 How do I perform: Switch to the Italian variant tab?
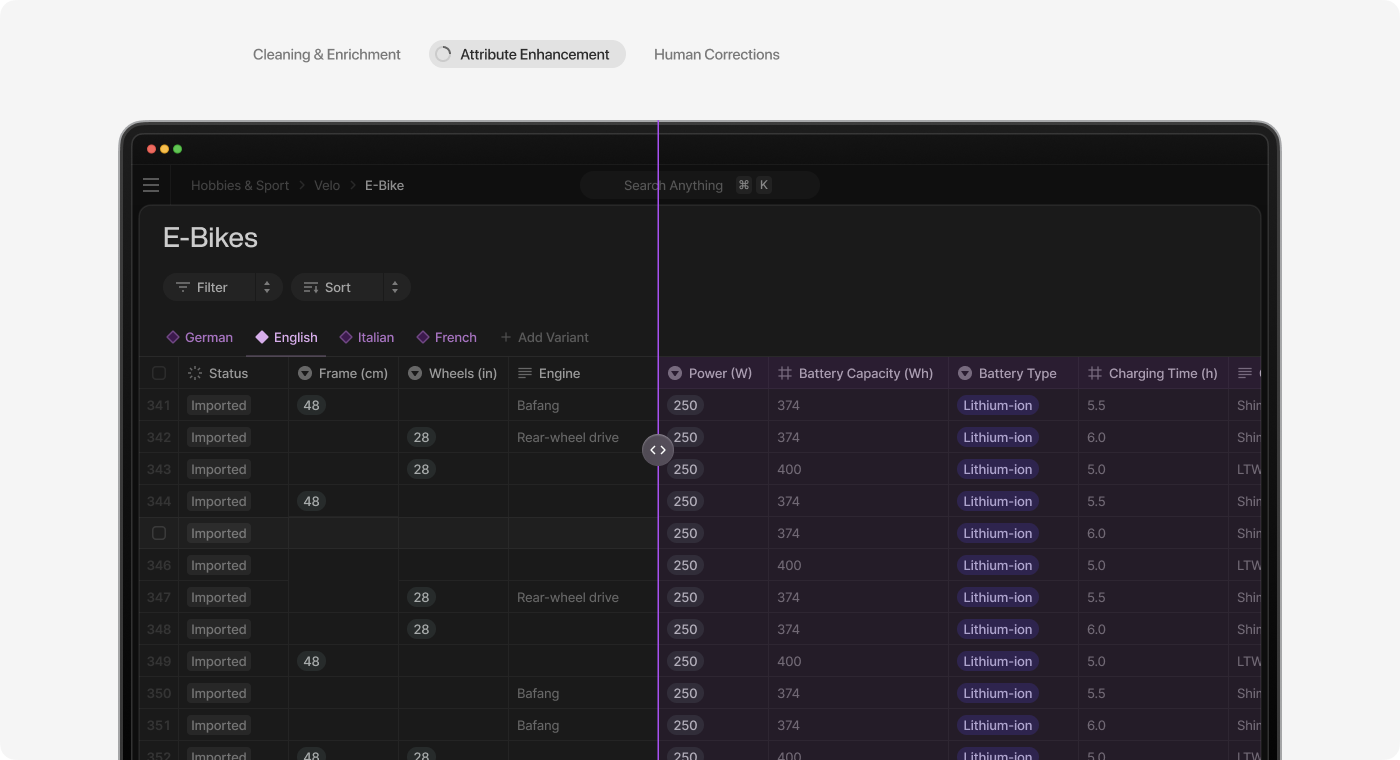point(367,337)
